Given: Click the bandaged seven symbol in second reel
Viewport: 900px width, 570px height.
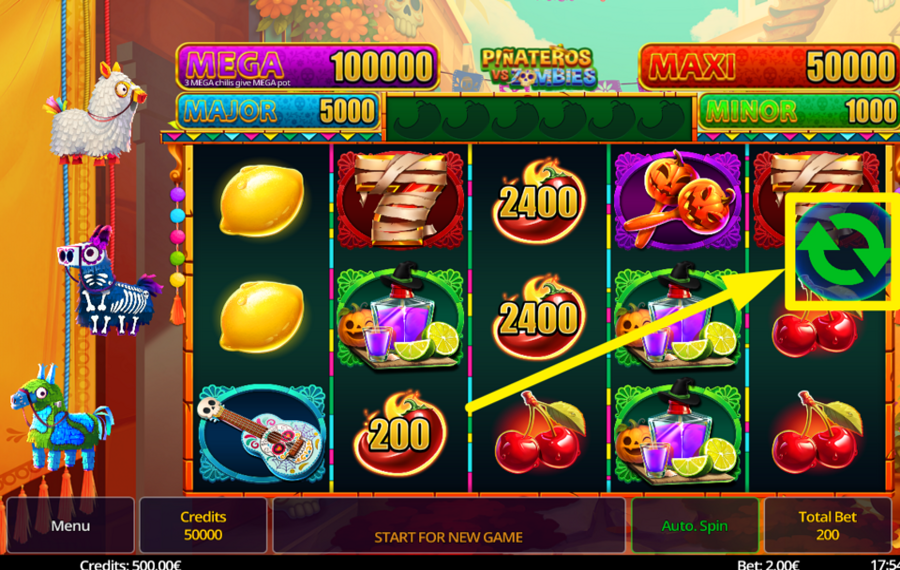Looking at the screenshot, I should click(x=401, y=200).
